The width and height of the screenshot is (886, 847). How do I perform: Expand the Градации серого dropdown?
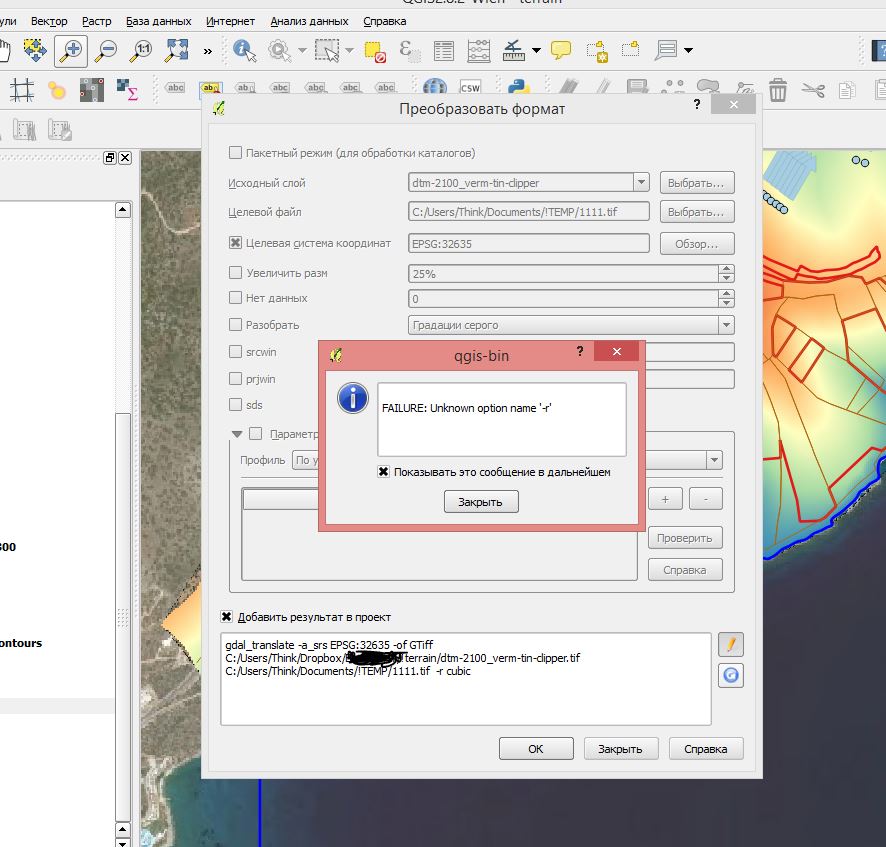[x=725, y=325]
